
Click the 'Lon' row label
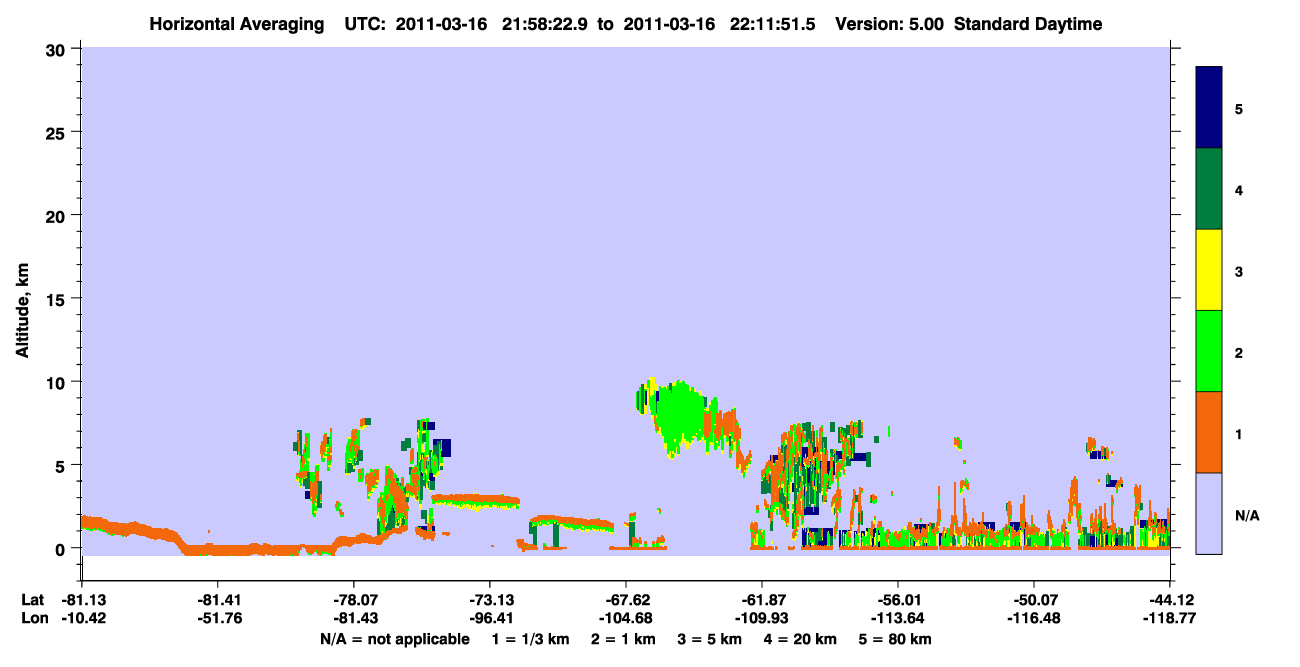33,619
